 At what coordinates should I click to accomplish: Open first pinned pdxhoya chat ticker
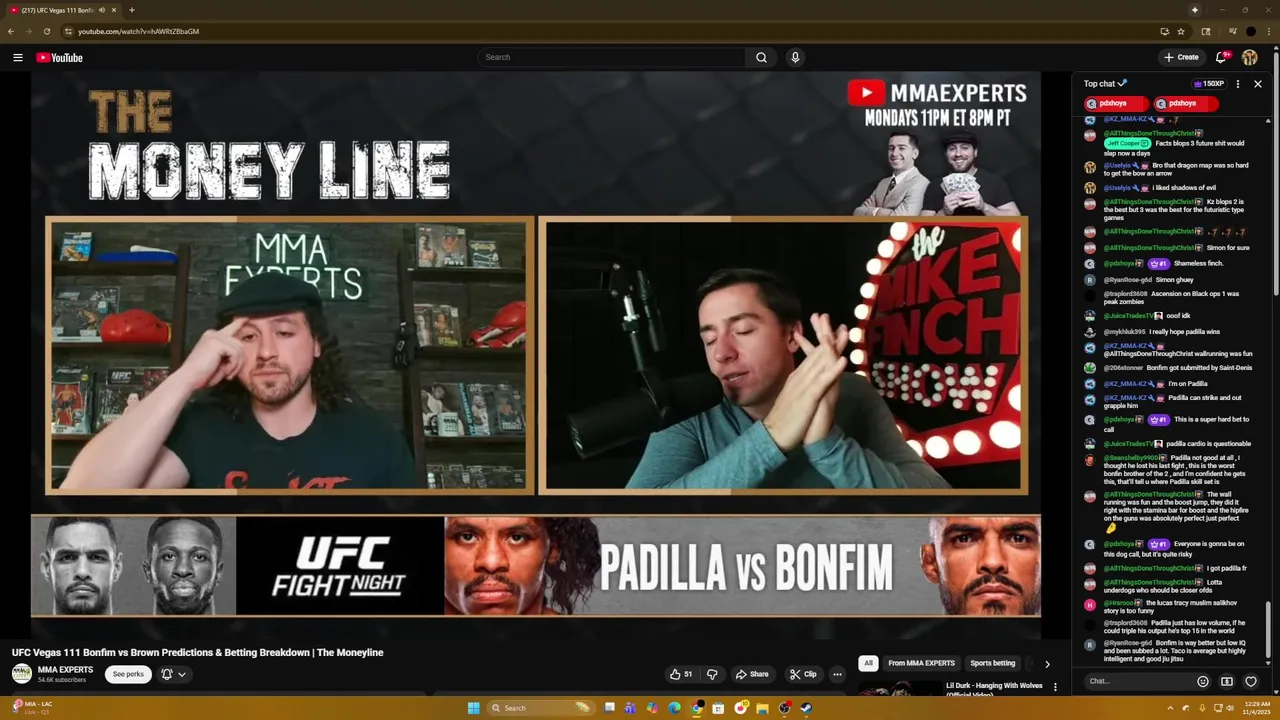[1117, 103]
